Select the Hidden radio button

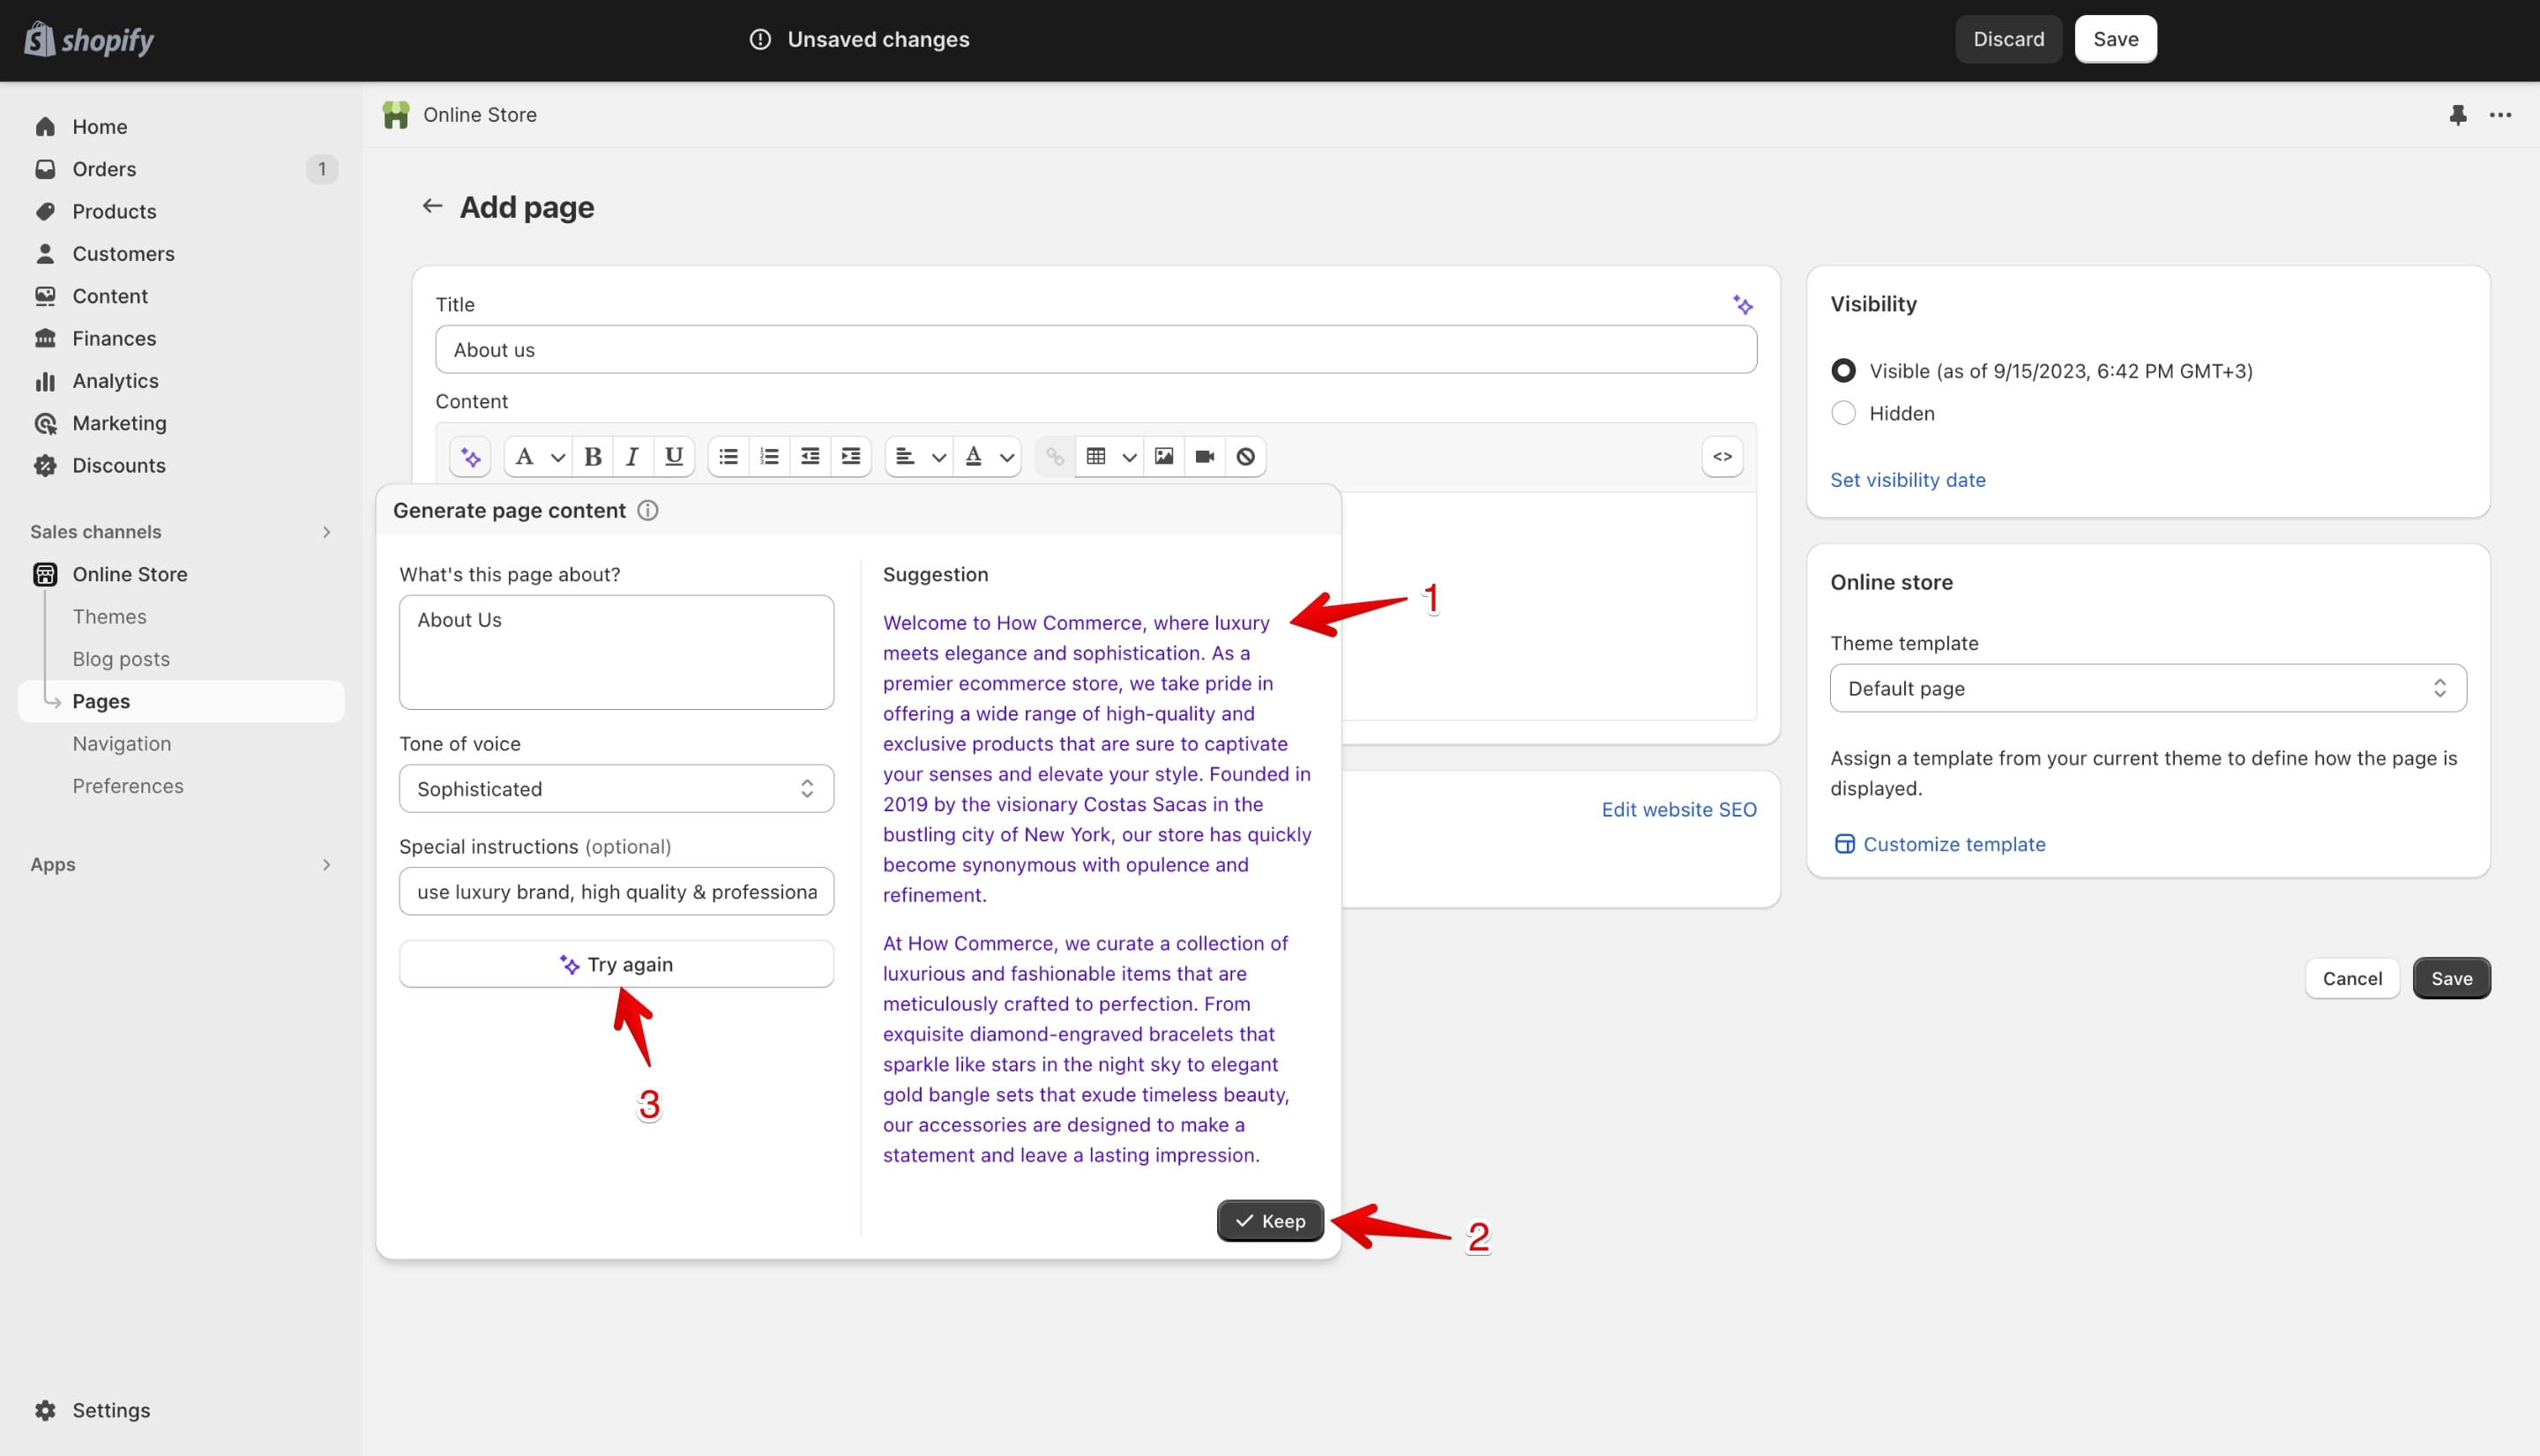tap(1843, 413)
